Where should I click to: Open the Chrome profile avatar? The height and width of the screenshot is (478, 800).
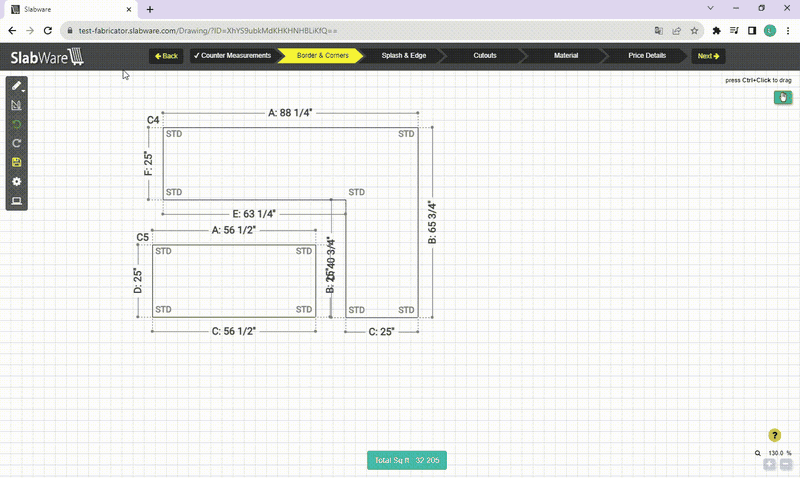coord(770,31)
